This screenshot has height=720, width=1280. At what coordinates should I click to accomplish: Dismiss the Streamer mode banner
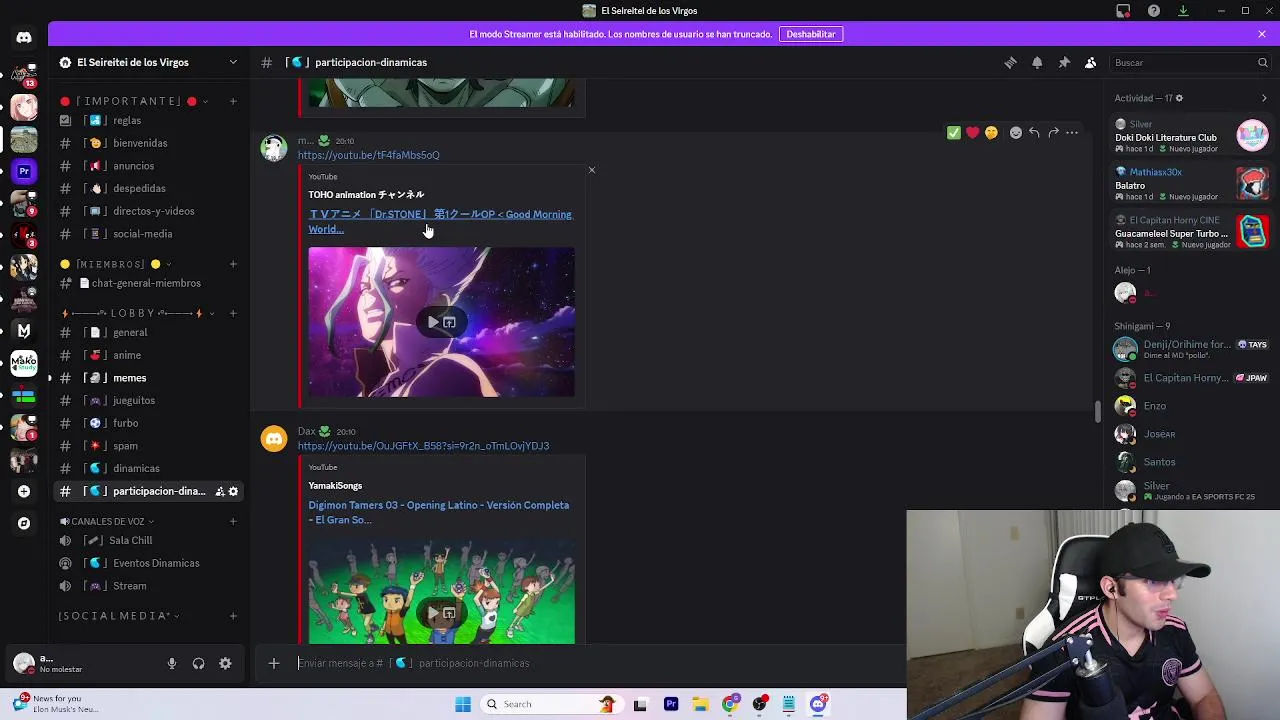[x=1262, y=34]
